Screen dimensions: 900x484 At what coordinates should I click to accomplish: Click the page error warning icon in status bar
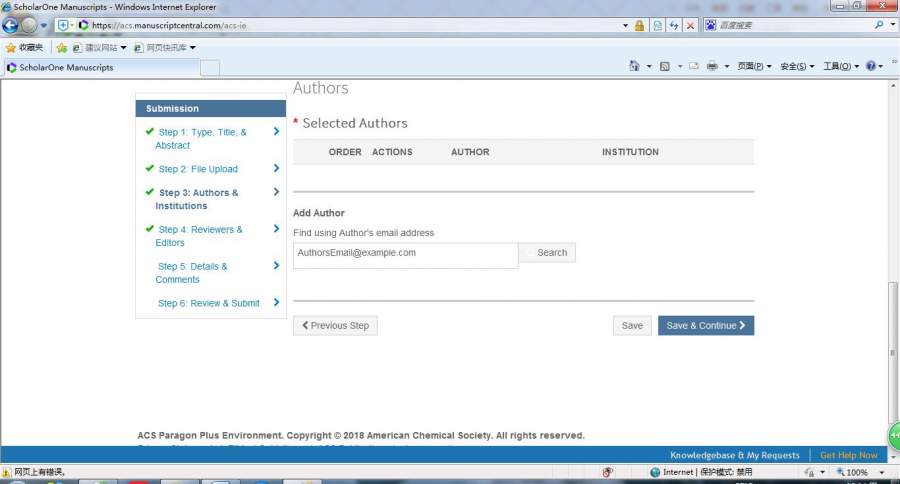[x=6, y=473]
